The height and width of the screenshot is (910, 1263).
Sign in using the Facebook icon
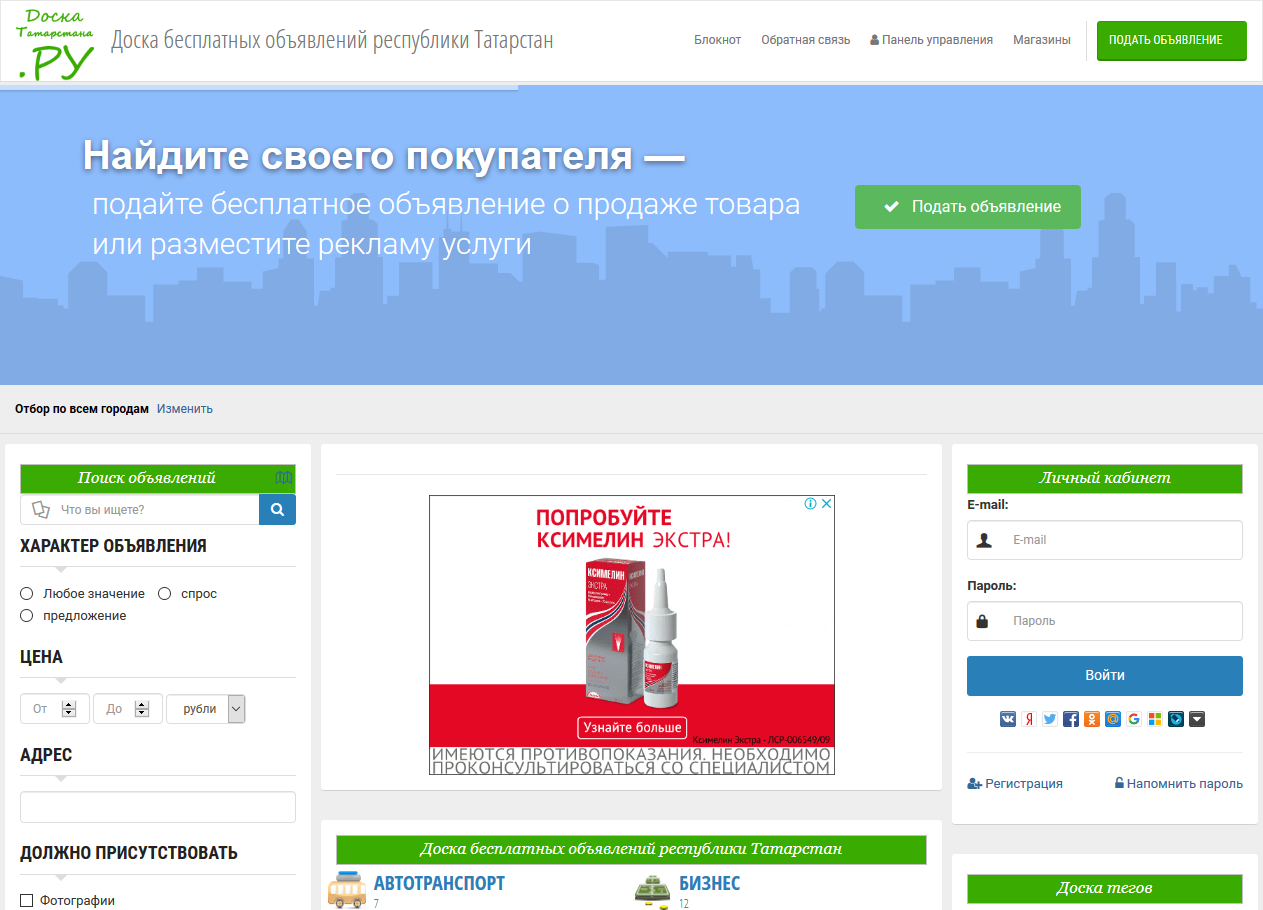pyautogui.click(x=1070, y=719)
